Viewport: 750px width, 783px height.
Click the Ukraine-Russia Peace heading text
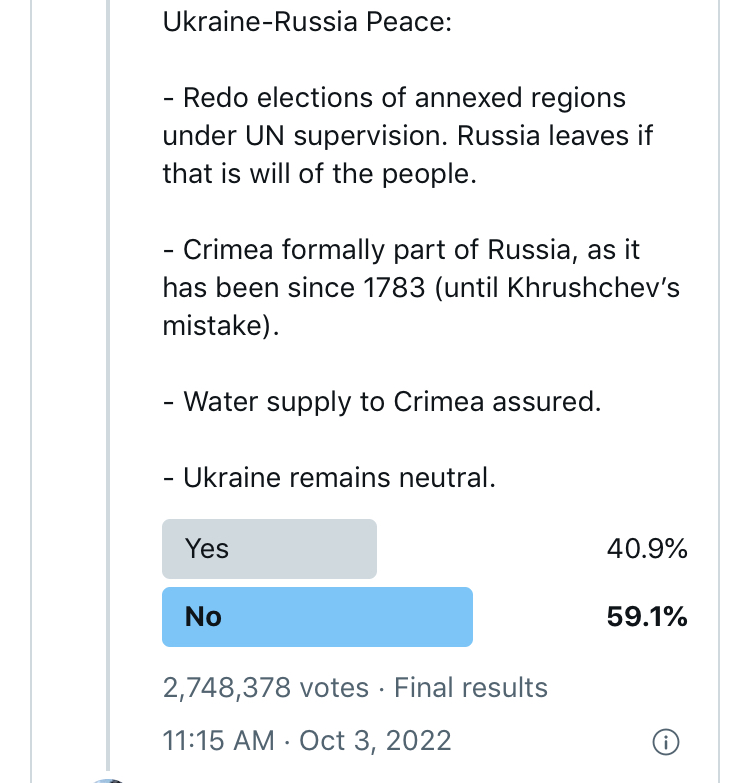(x=307, y=22)
